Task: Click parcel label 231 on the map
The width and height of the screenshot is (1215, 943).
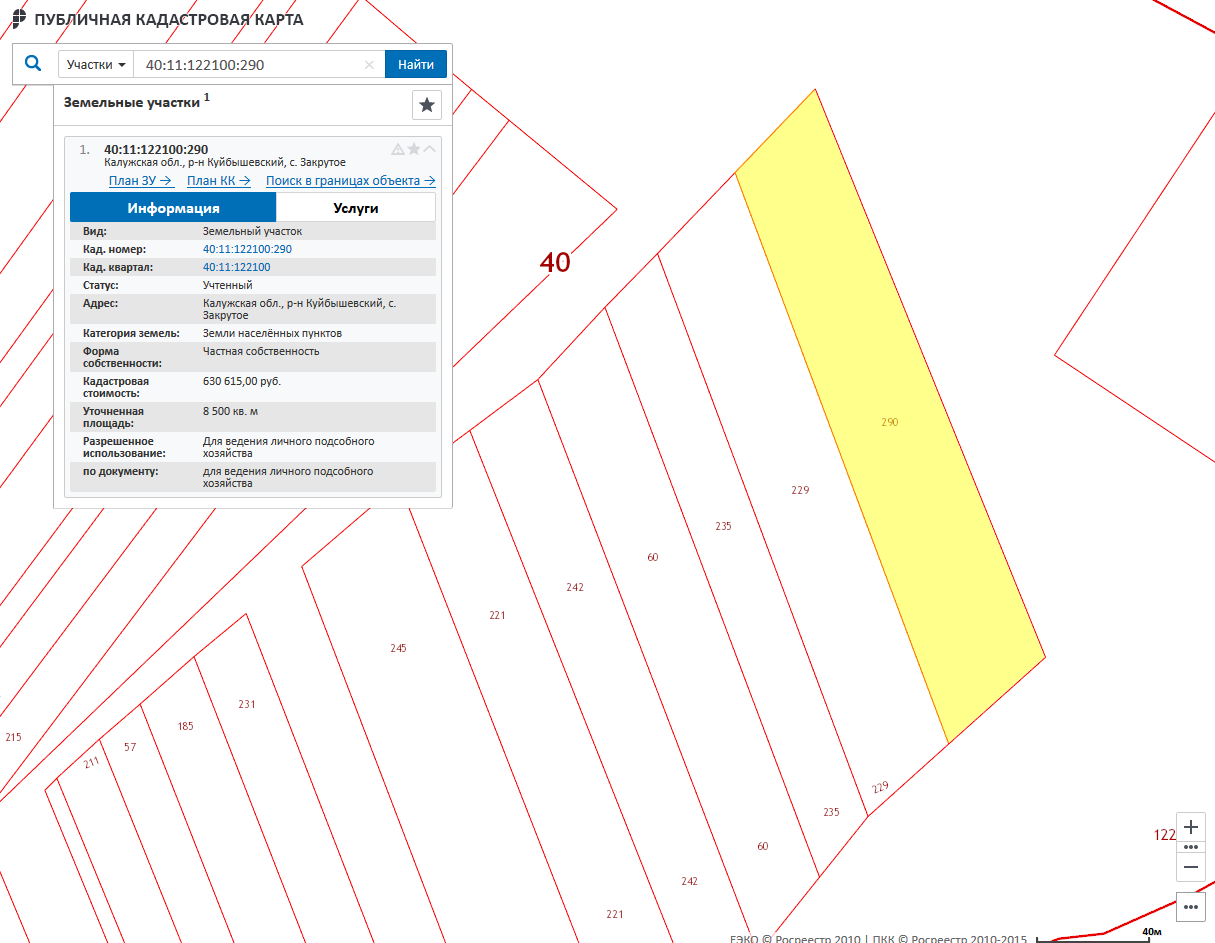Action: tap(247, 704)
